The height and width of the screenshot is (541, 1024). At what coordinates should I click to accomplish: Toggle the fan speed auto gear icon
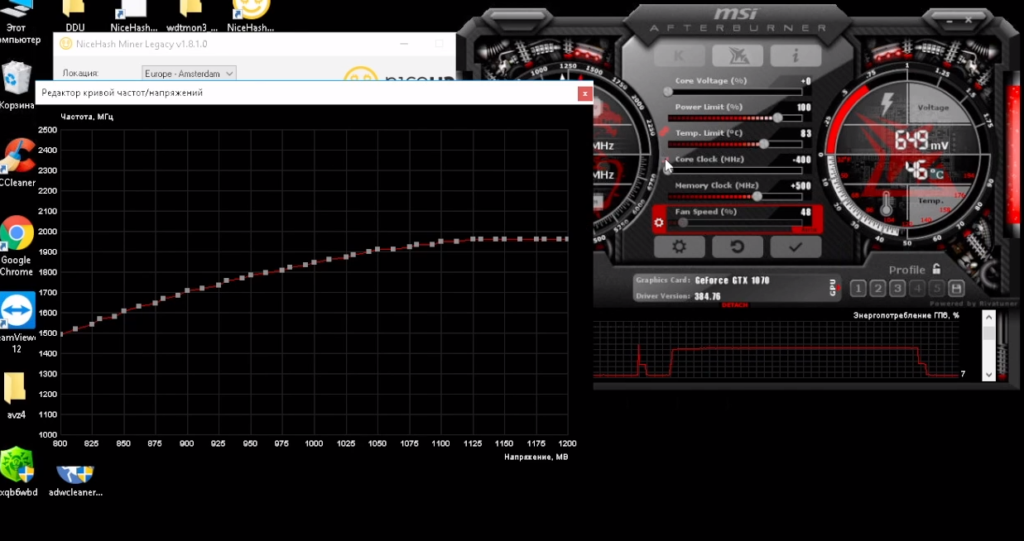(659, 222)
